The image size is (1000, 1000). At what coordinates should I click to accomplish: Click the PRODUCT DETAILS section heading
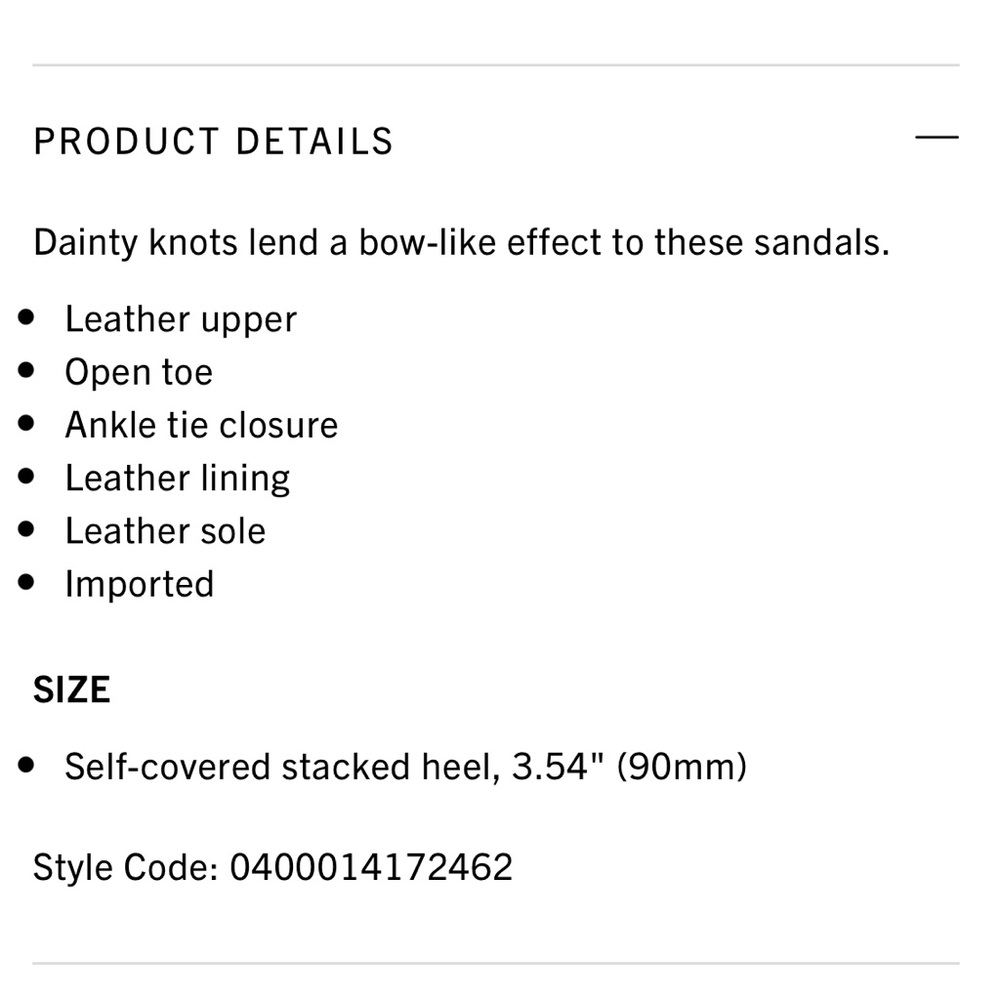pyautogui.click(x=214, y=141)
